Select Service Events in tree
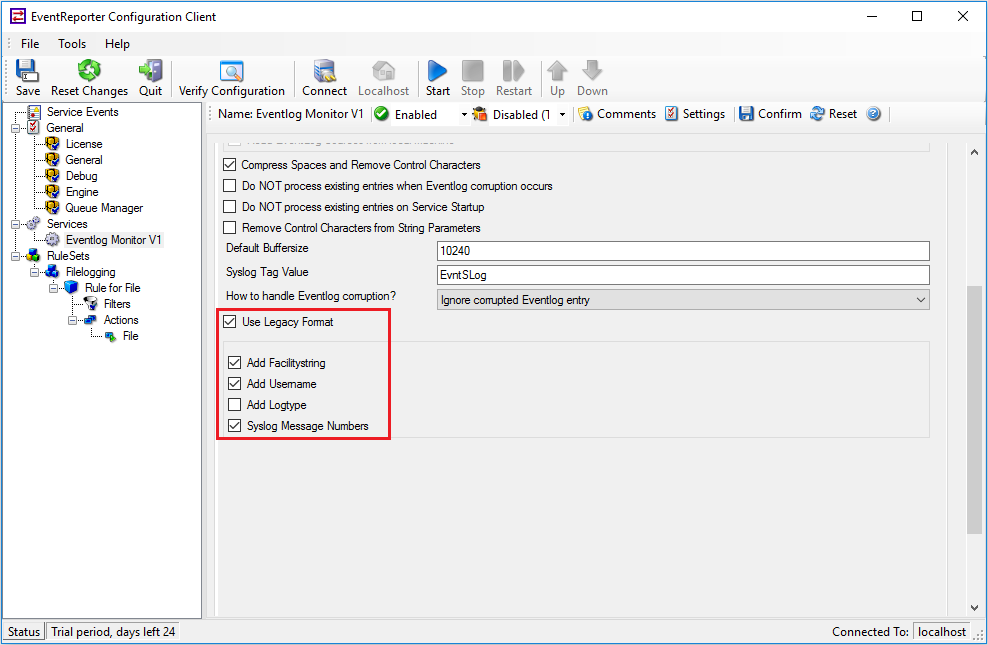This screenshot has height=645, width=988. click(83, 112)
